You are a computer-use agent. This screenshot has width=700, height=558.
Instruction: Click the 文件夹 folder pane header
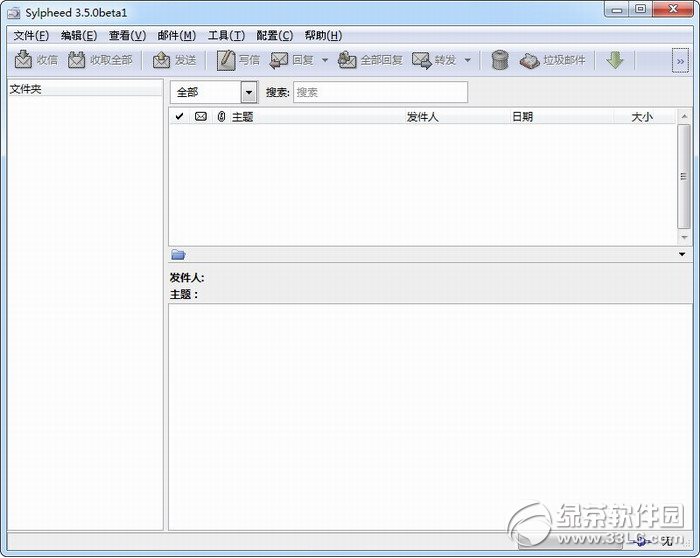point(85,89)
